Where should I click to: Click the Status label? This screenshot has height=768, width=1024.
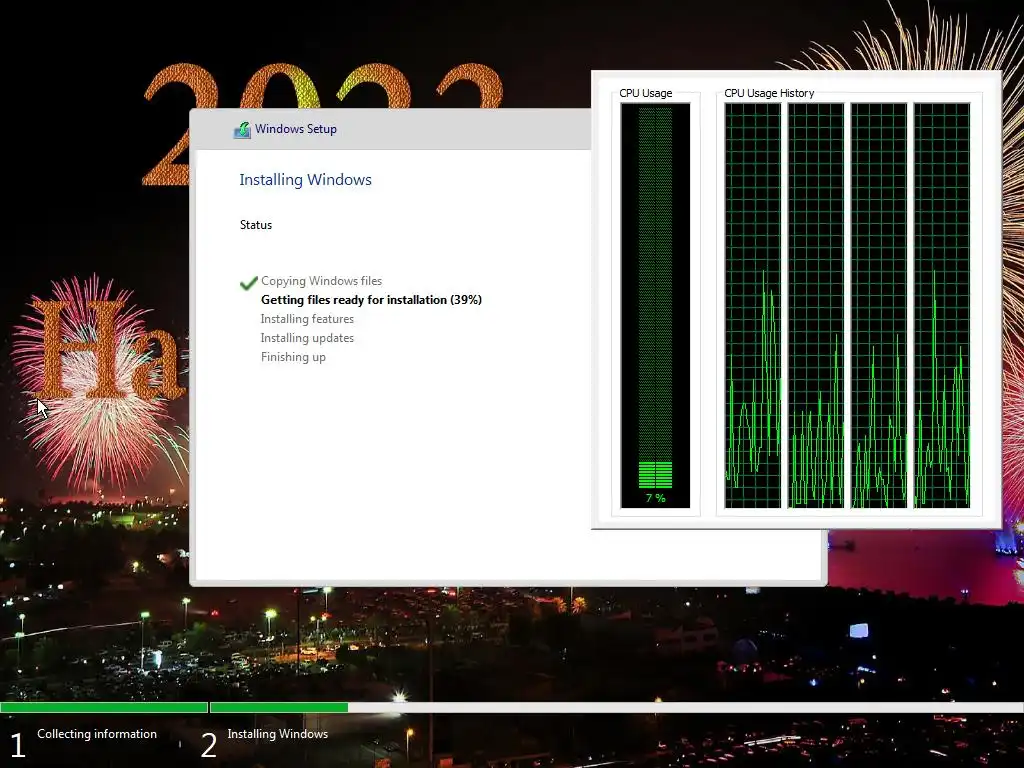click(255, 225)
